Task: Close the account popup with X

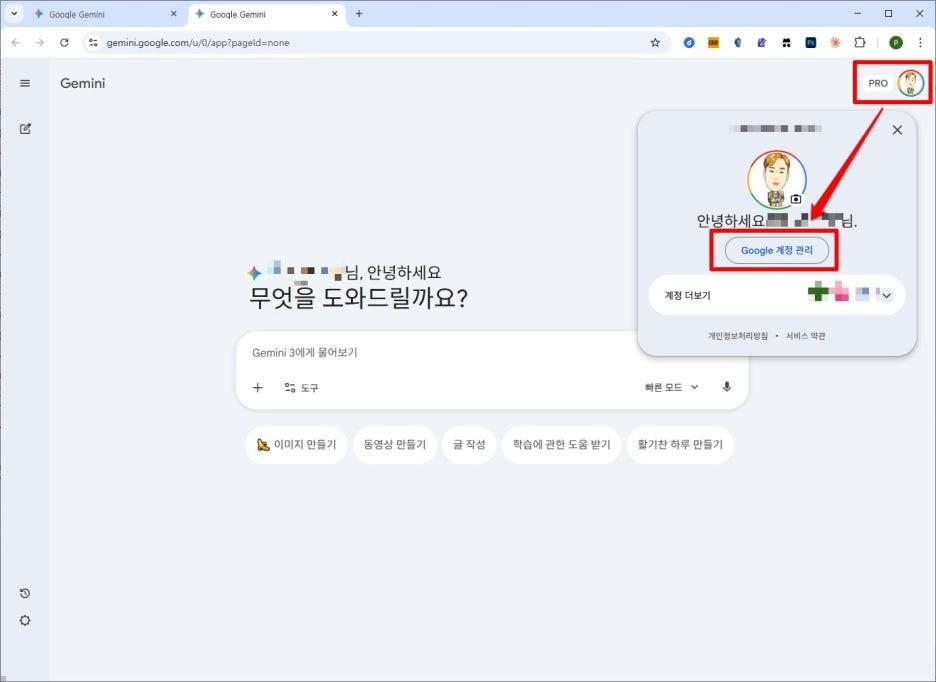Action: [897, 130]
